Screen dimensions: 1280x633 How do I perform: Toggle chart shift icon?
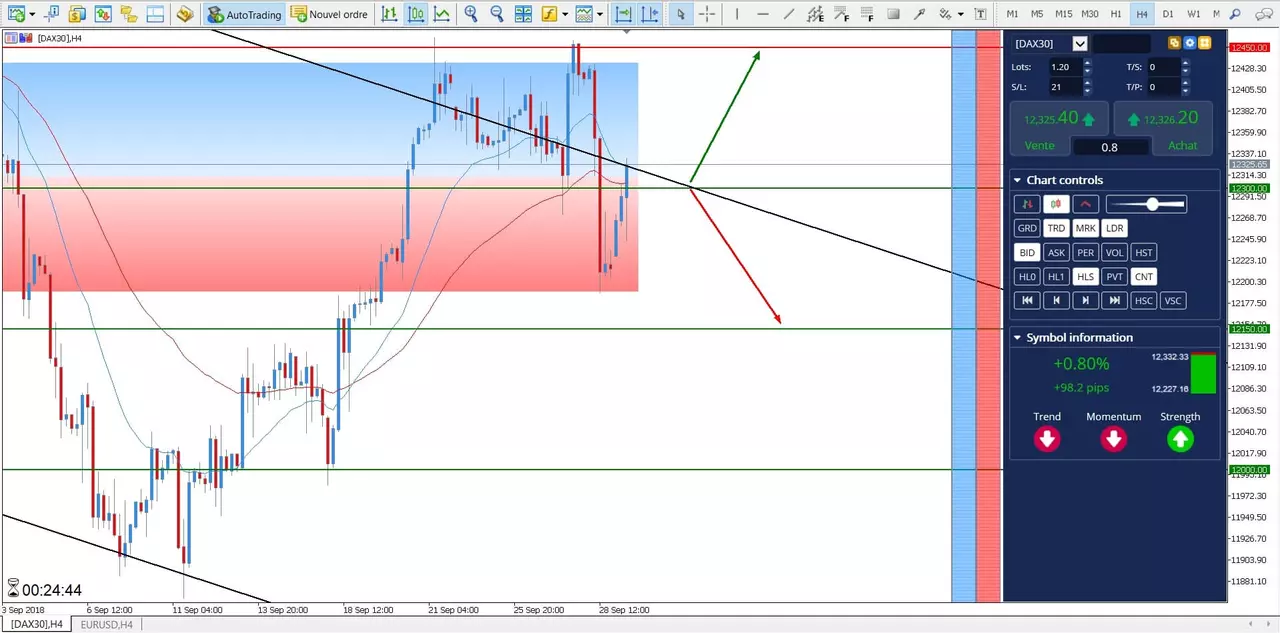coord(650,14)
